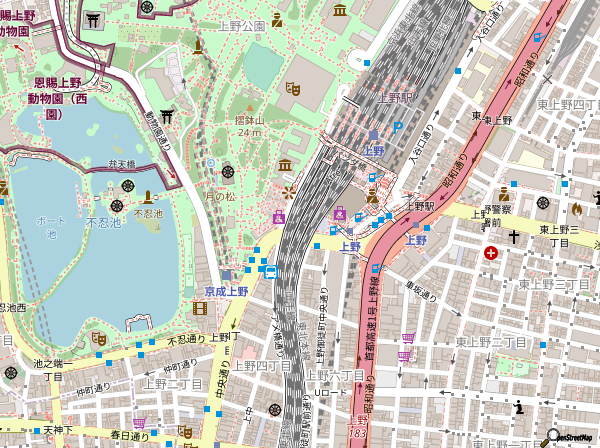Screen dimensions: 600x448
Task: Select the fire station flame icon
Action: point(577,209)
